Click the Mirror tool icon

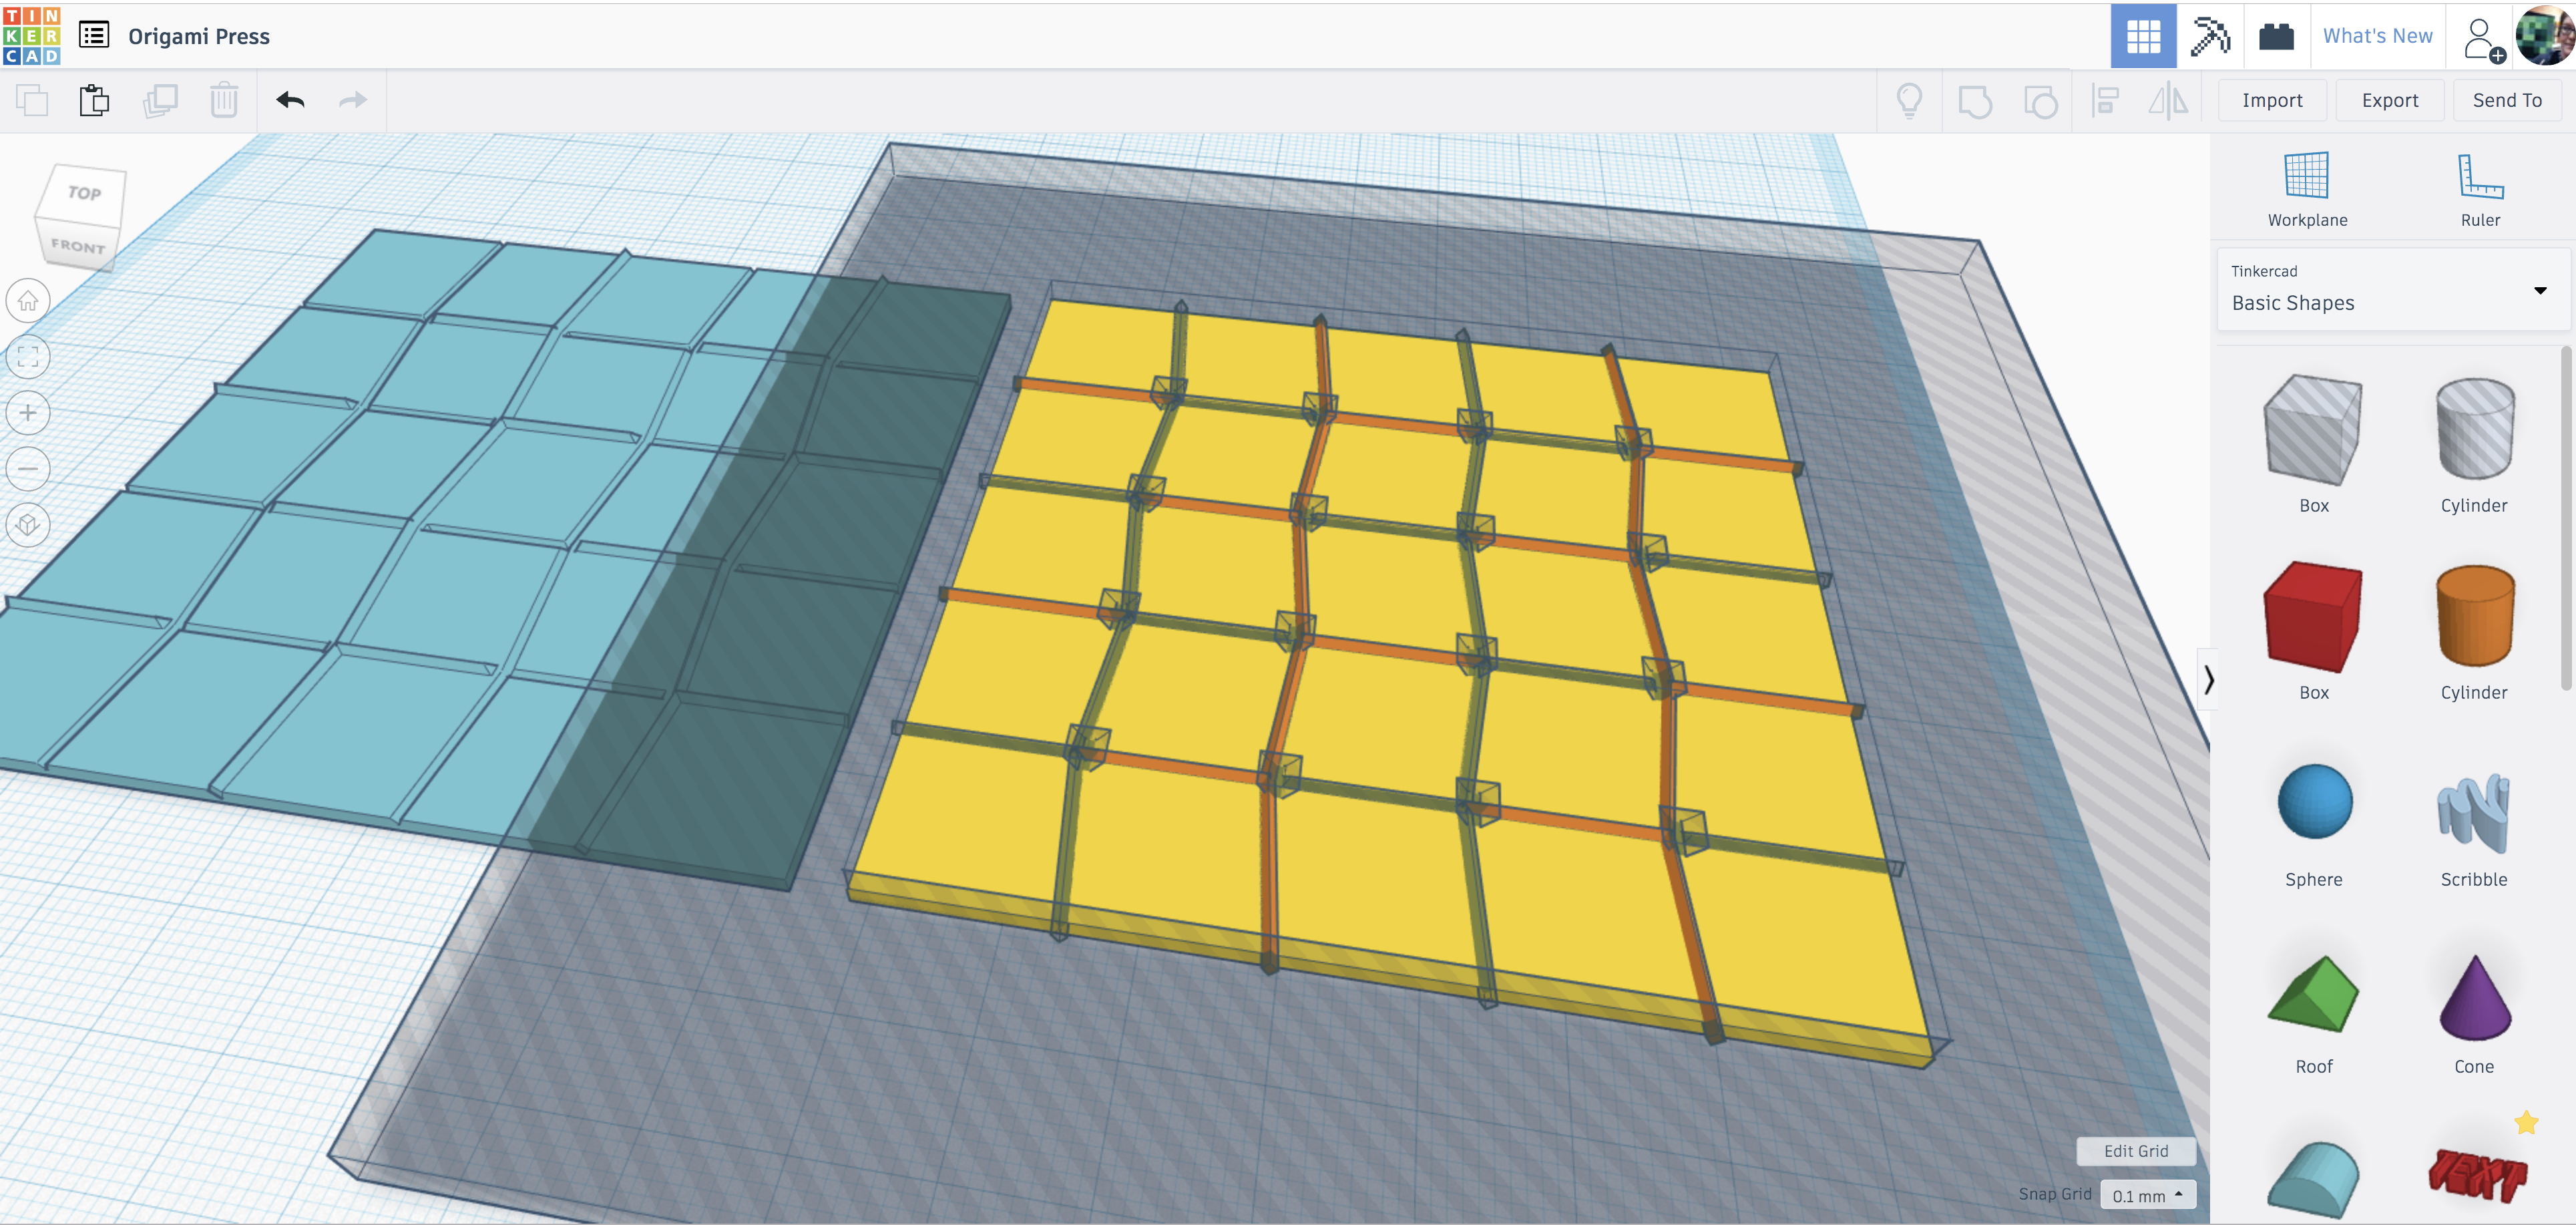2168,101
